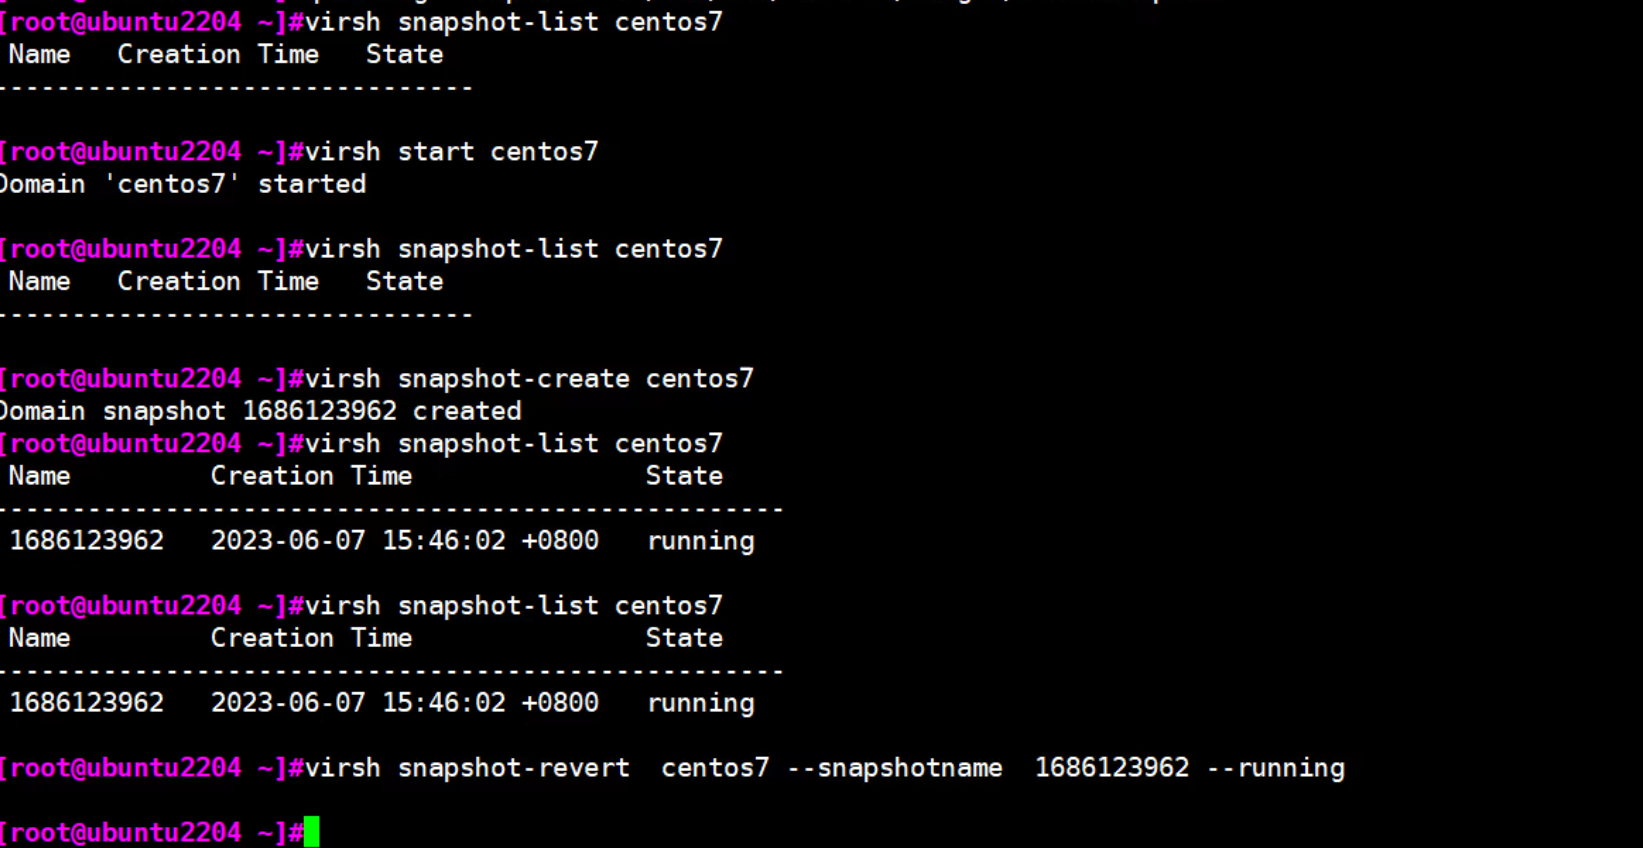This screenshot has width=1643, height=848.
Task: Click the 'snapshot-revert' word in the final command
Action: (514, 768)
